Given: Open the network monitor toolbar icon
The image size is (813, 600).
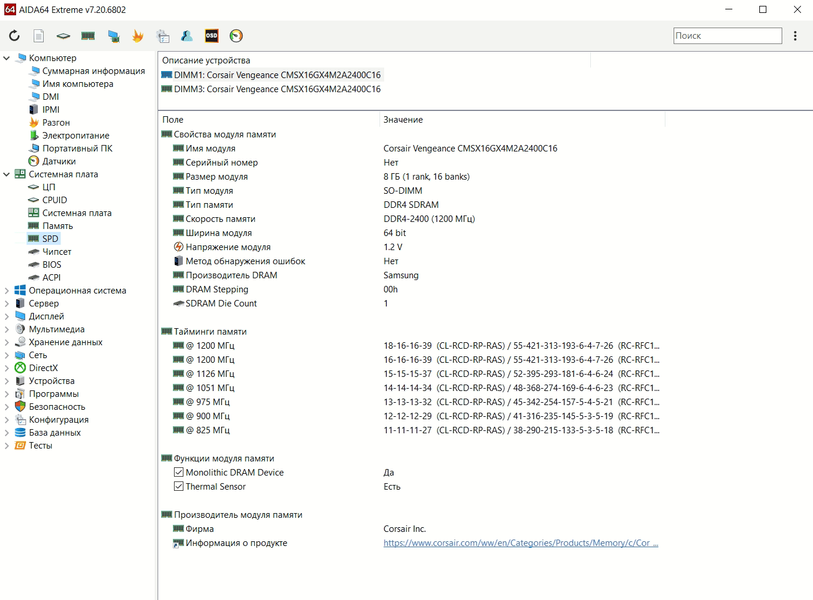Looking at the screenshot, I should (113, 36).
